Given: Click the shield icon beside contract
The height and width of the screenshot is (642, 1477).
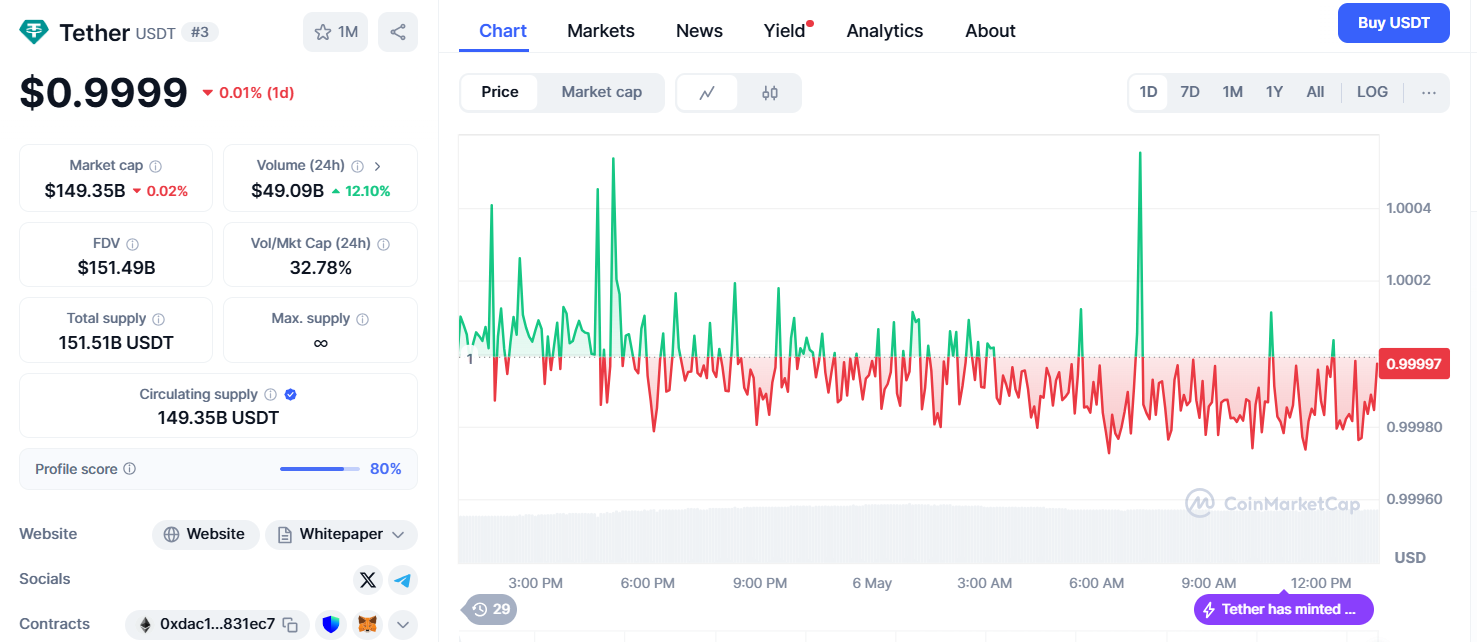Looking at the screenshot, I should pos(331,625).
